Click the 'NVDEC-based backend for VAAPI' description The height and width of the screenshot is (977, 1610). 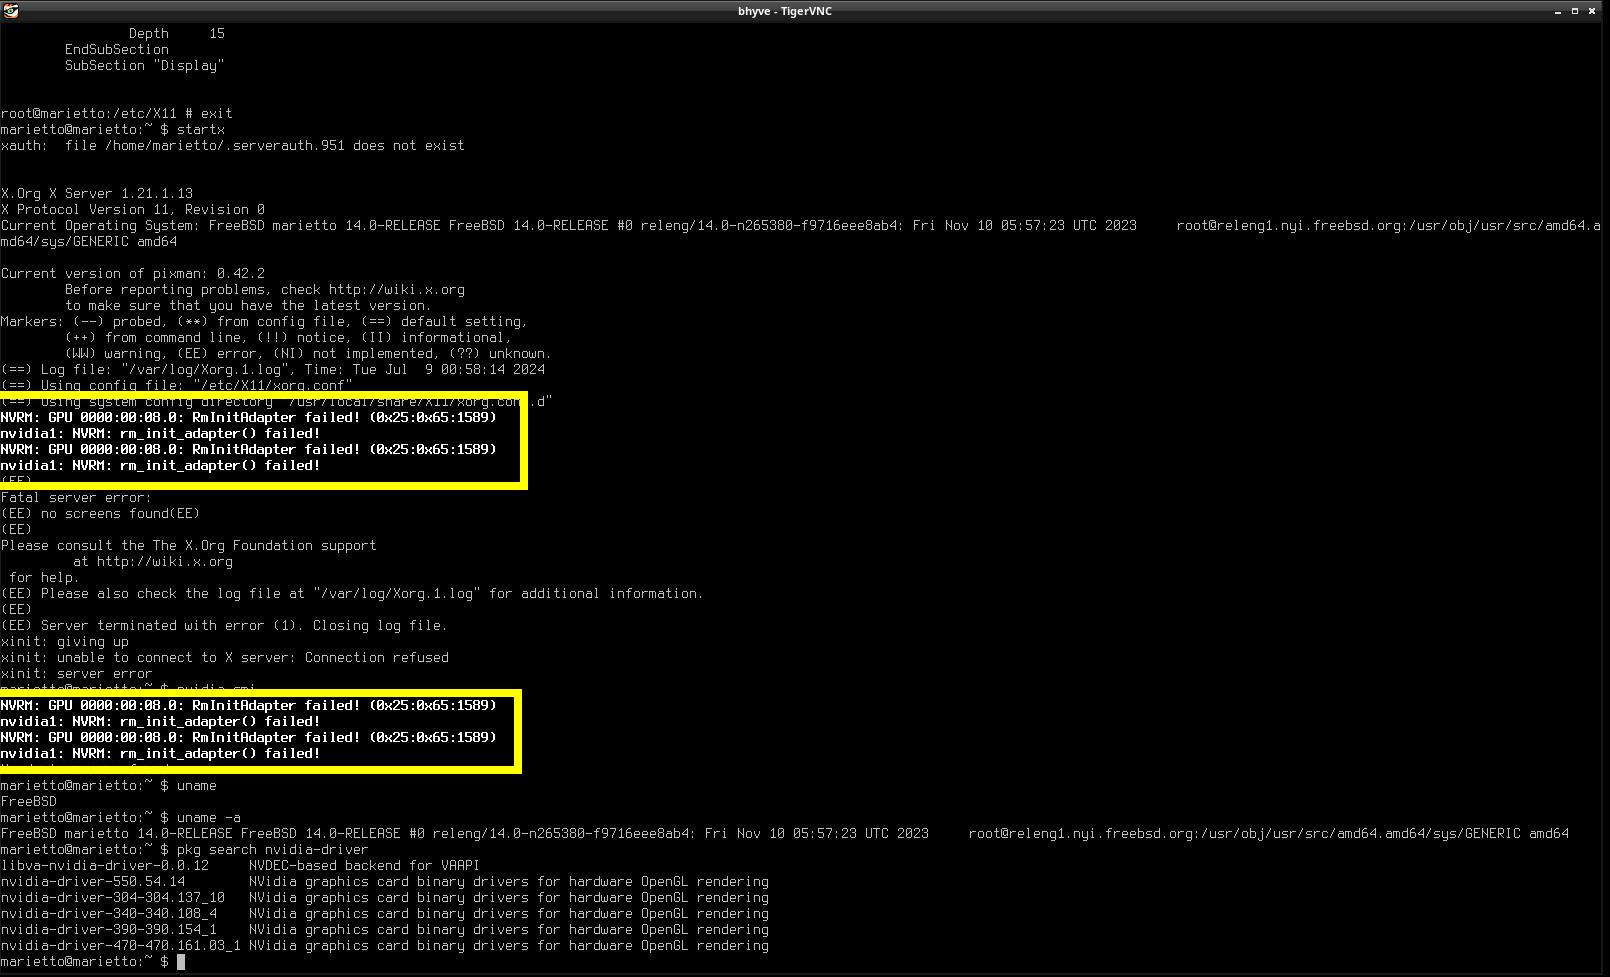(364, 866)
